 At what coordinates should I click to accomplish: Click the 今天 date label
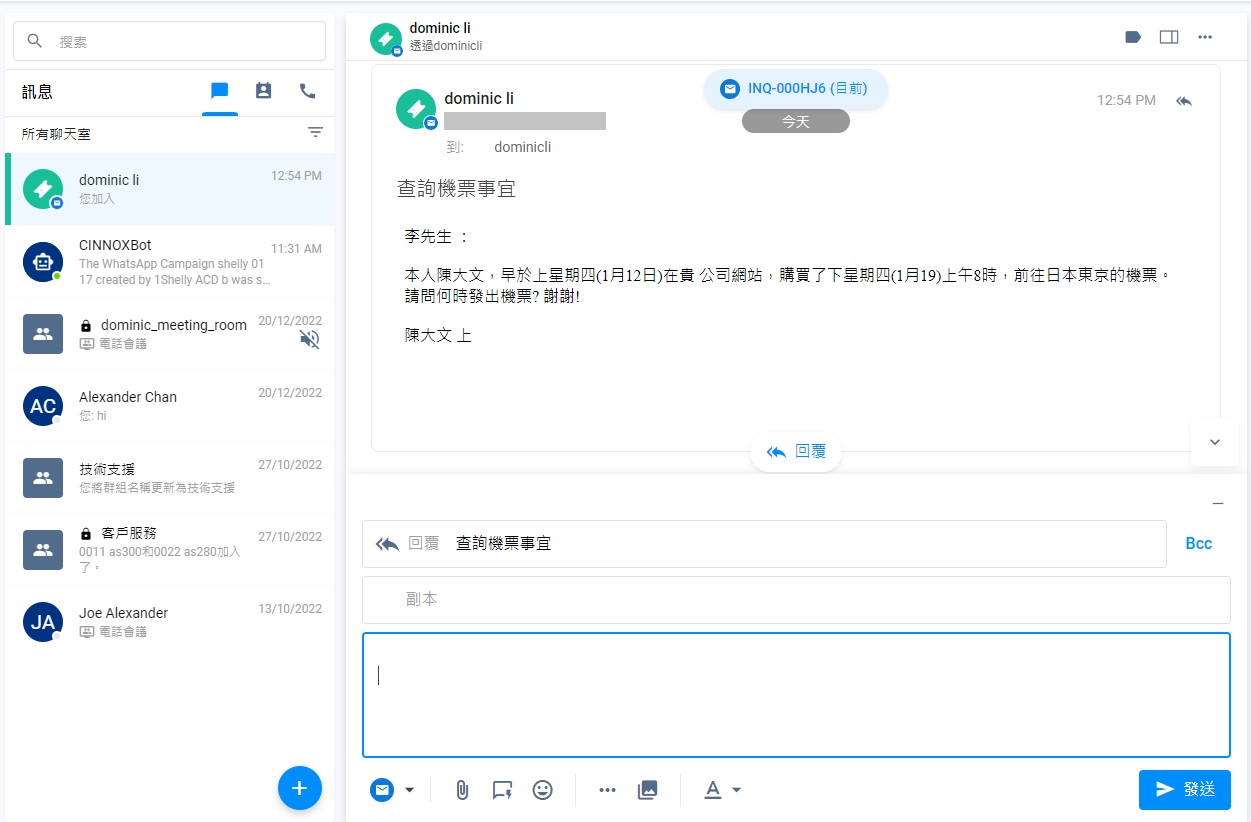coord(796,121)
